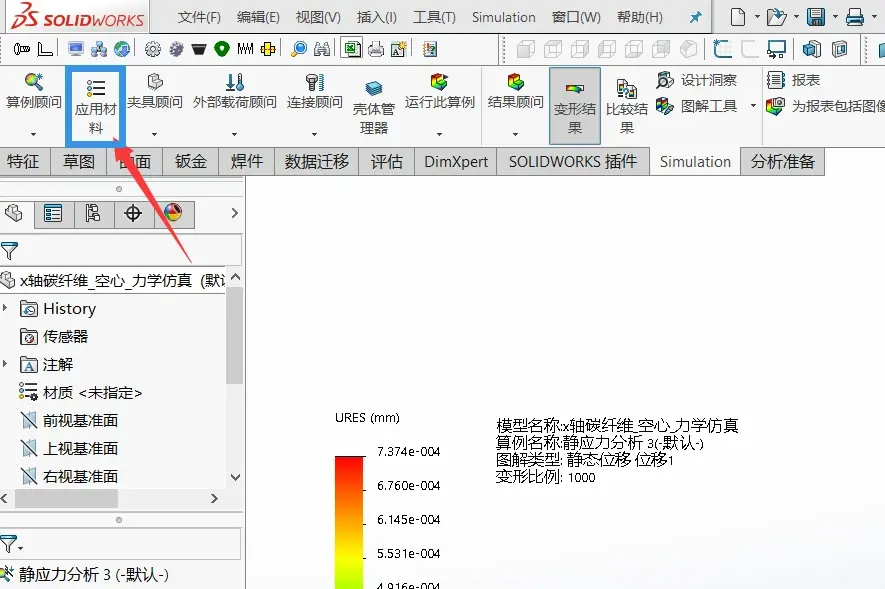Click the 比较结果 button

point(626,106)
